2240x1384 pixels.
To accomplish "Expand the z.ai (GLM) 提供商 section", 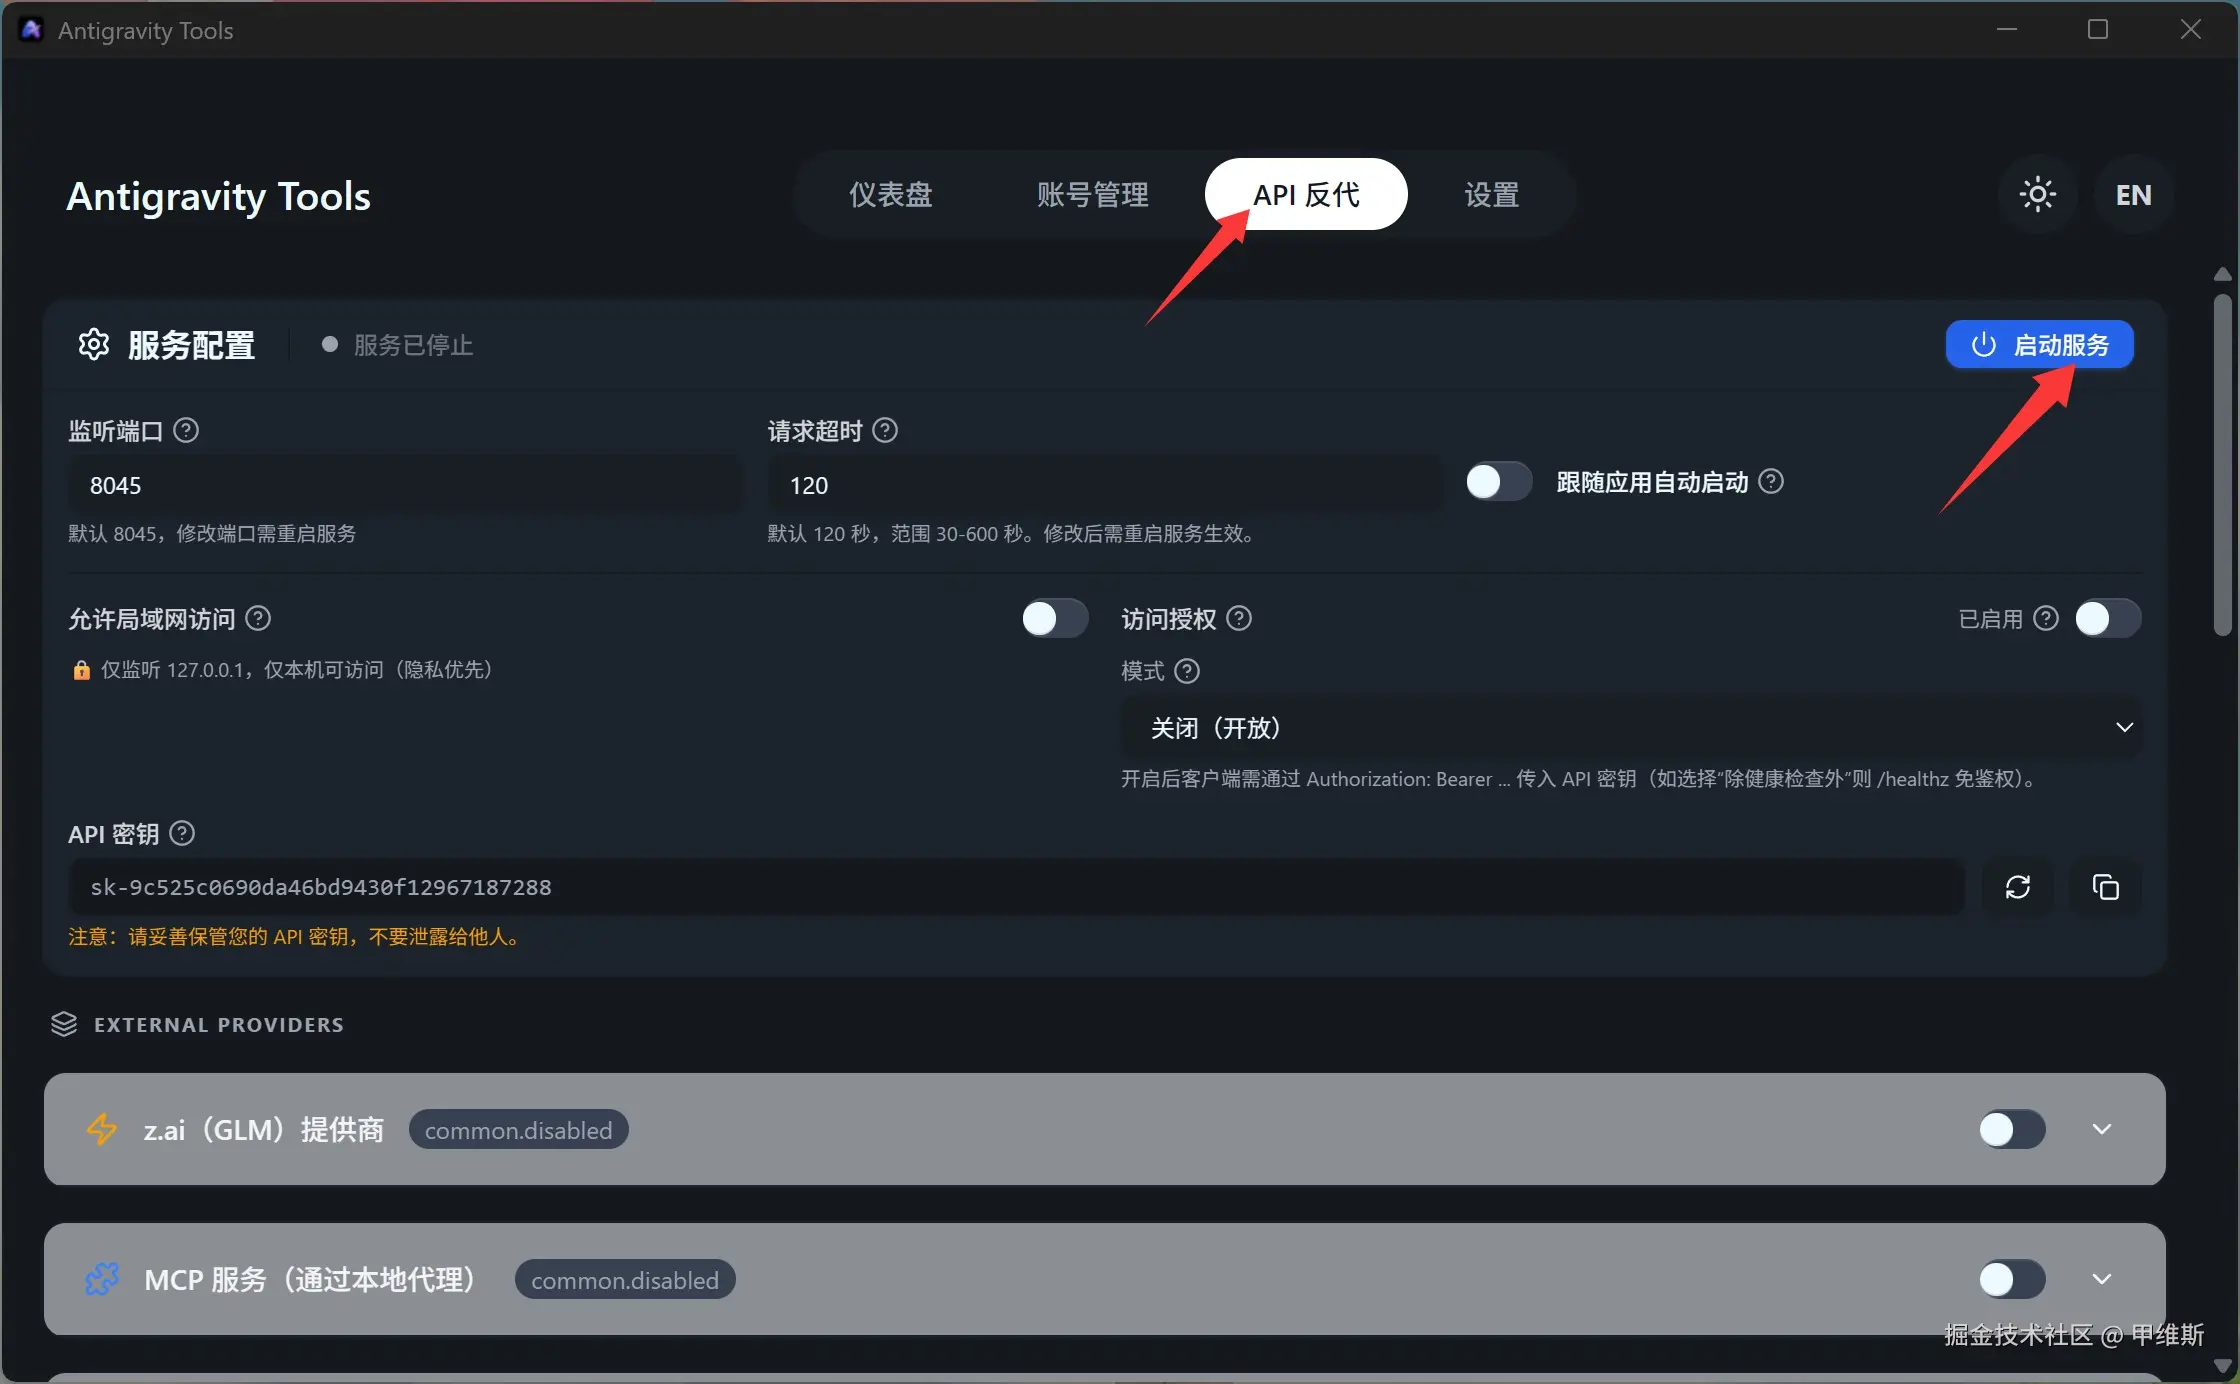I will coord(2101,1129).
